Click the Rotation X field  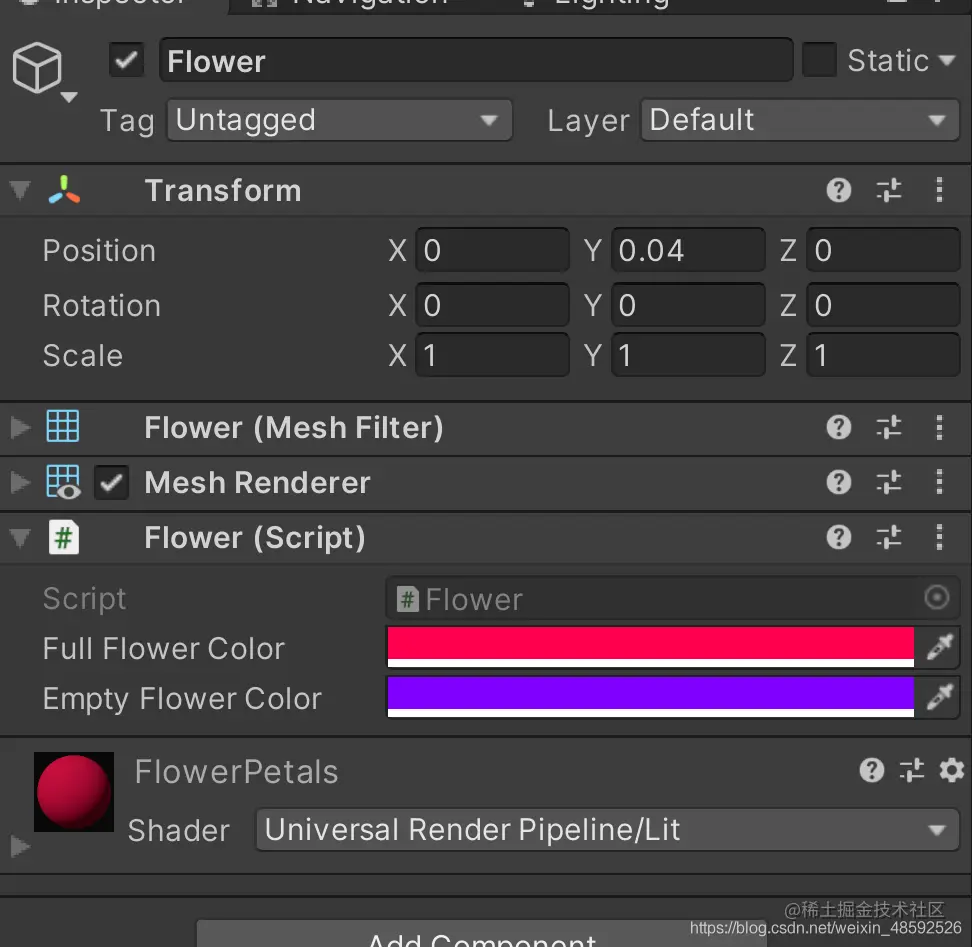492,304
